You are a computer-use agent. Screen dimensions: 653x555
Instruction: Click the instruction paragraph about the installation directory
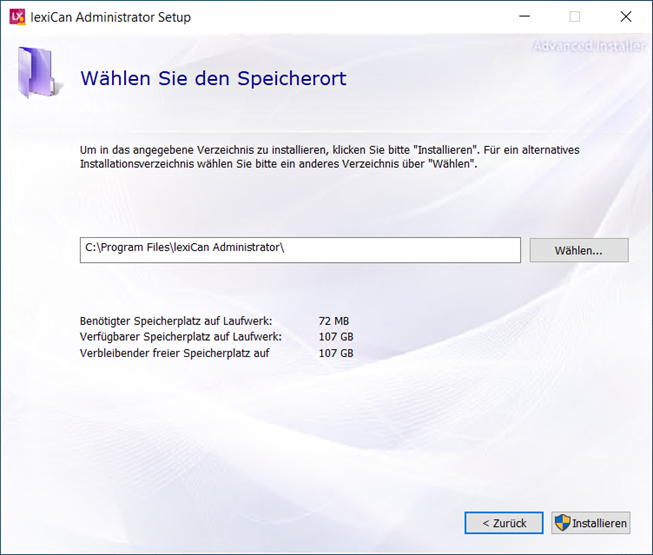[x=330, y=156]
